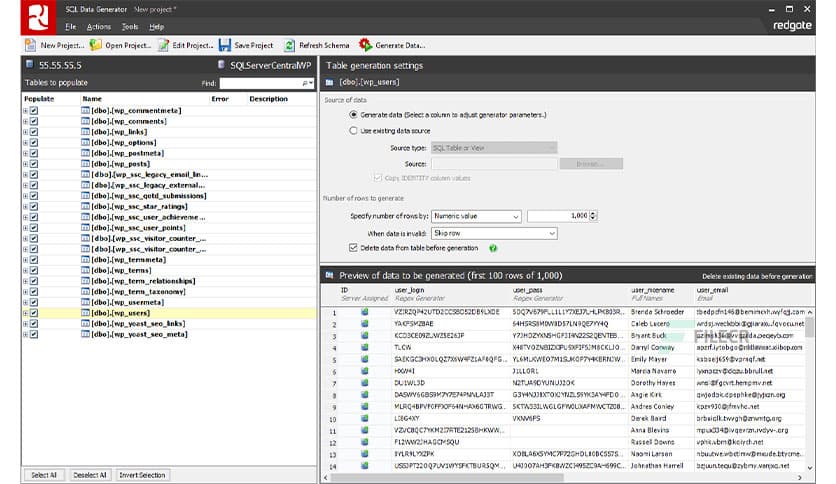Expand the [dbo].[wp_yoast_seo_meta] tree node
This screenshot has width=836, height=484.
(x=25, y=334)
